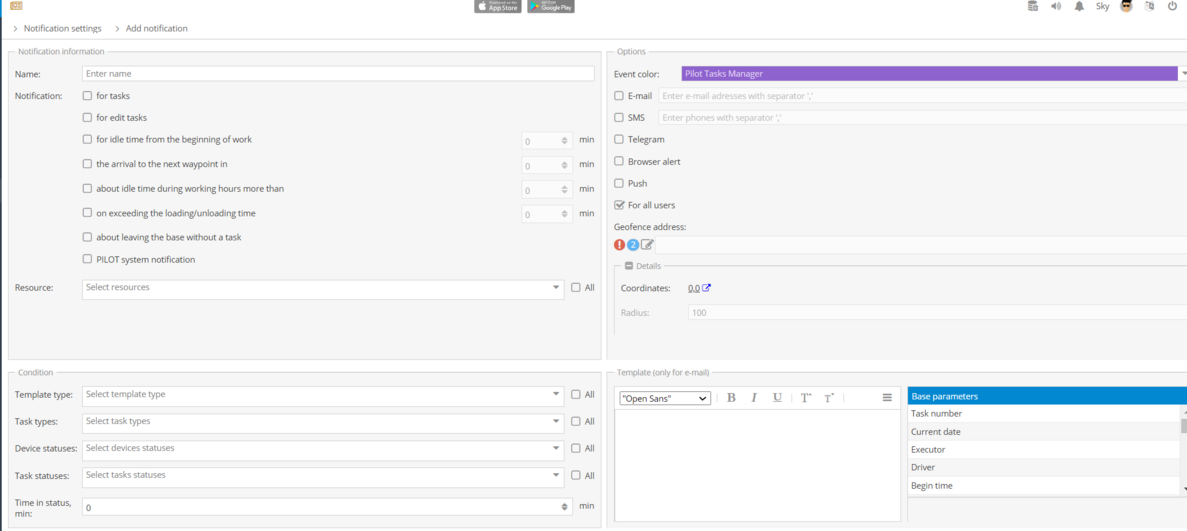Image resolution: width=1187 pixels, height=531 pixels.
Task: Click the 0,0 coordinates link
Action: click(x=693, y=288)
